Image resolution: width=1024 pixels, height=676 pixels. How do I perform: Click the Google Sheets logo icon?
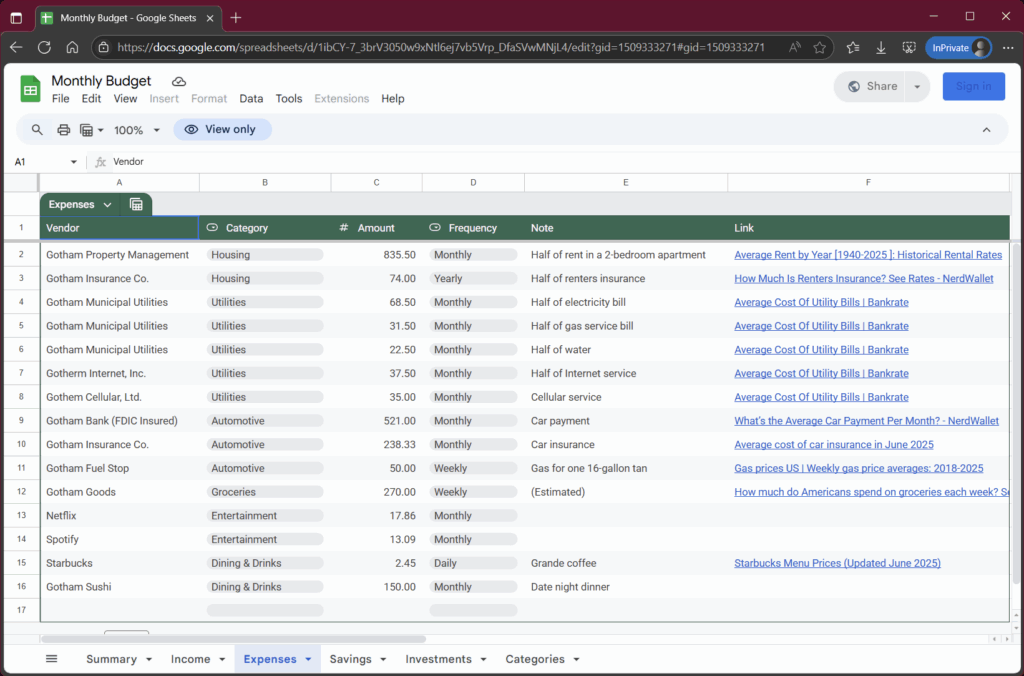click(30, 89)
